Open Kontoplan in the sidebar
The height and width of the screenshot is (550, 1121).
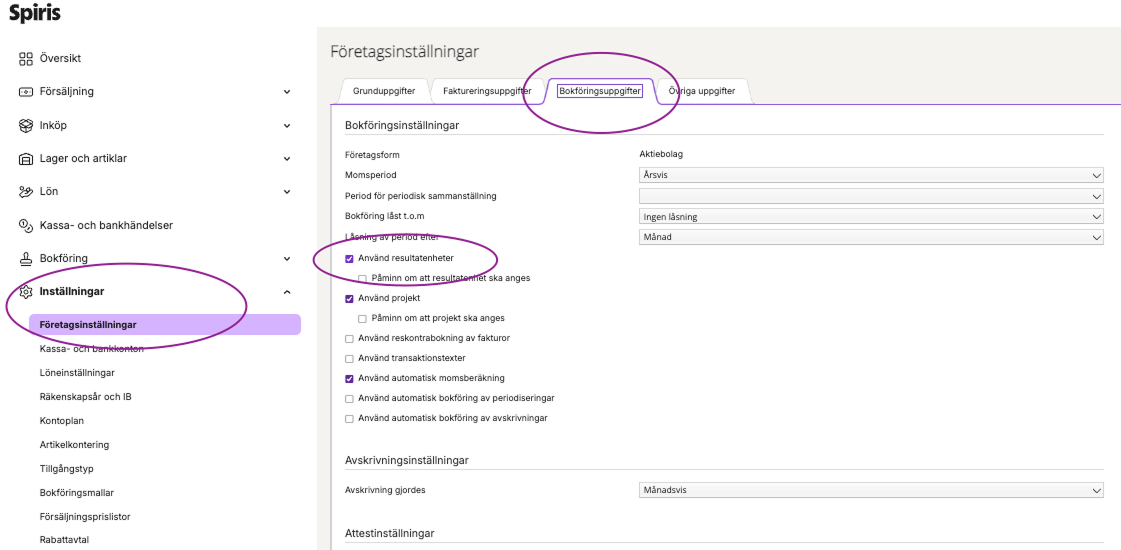tap(61, 421)
